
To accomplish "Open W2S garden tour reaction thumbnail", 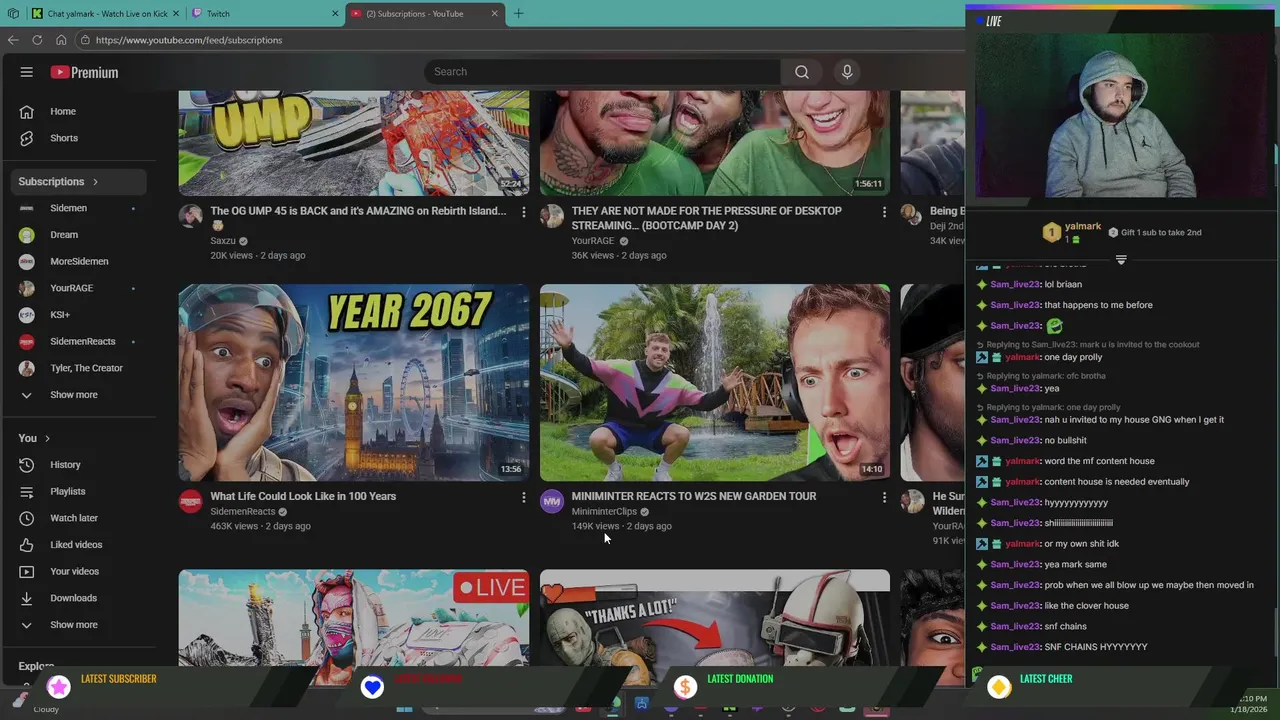I will (x=715, y=383).
